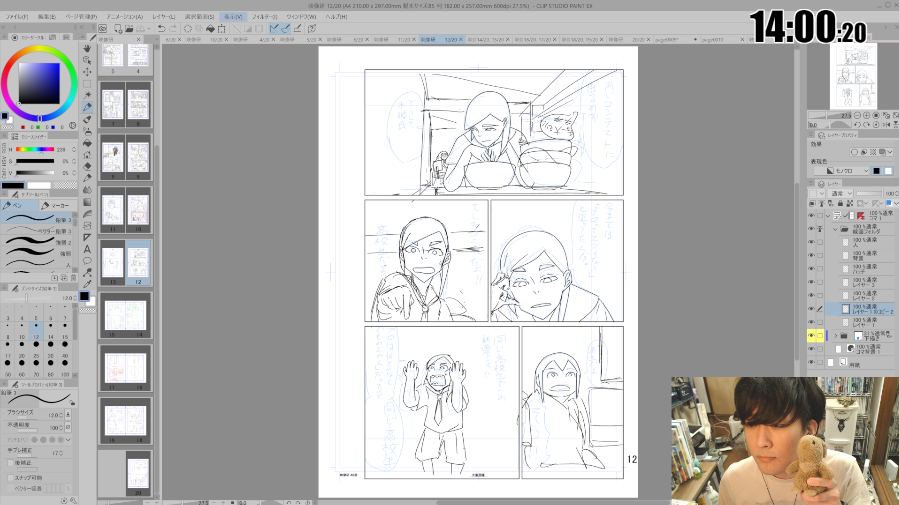Click zoom in icon in Navigator

click(x=866, y=115)
